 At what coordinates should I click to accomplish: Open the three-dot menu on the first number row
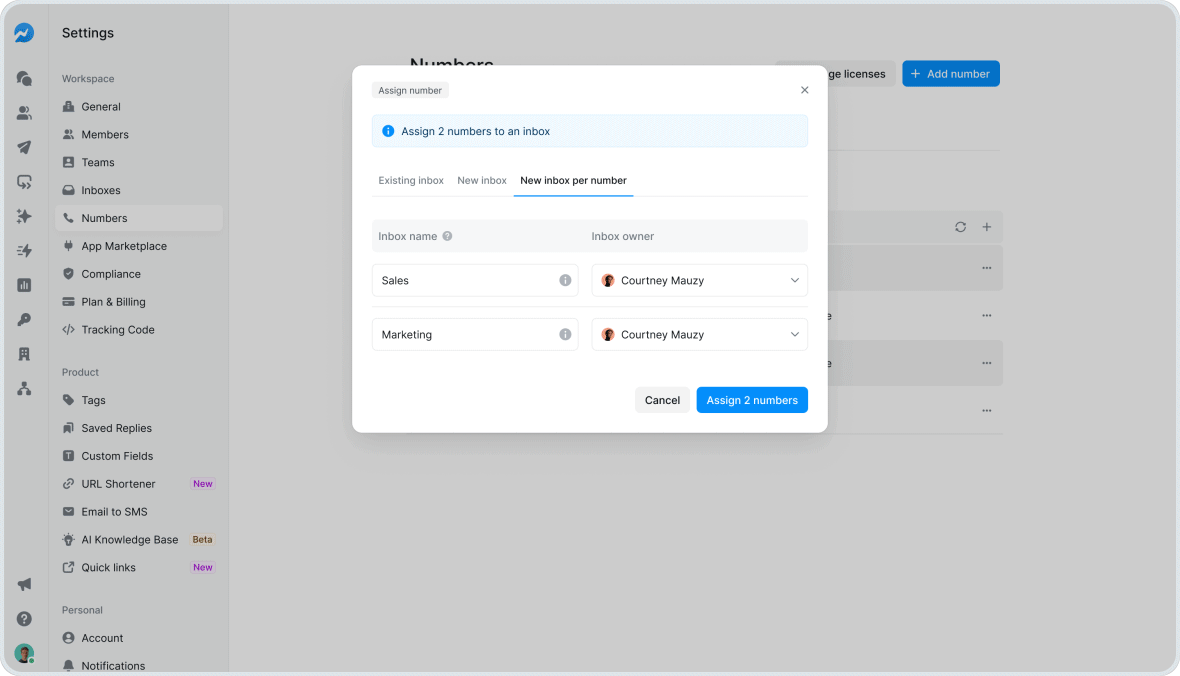987,268
